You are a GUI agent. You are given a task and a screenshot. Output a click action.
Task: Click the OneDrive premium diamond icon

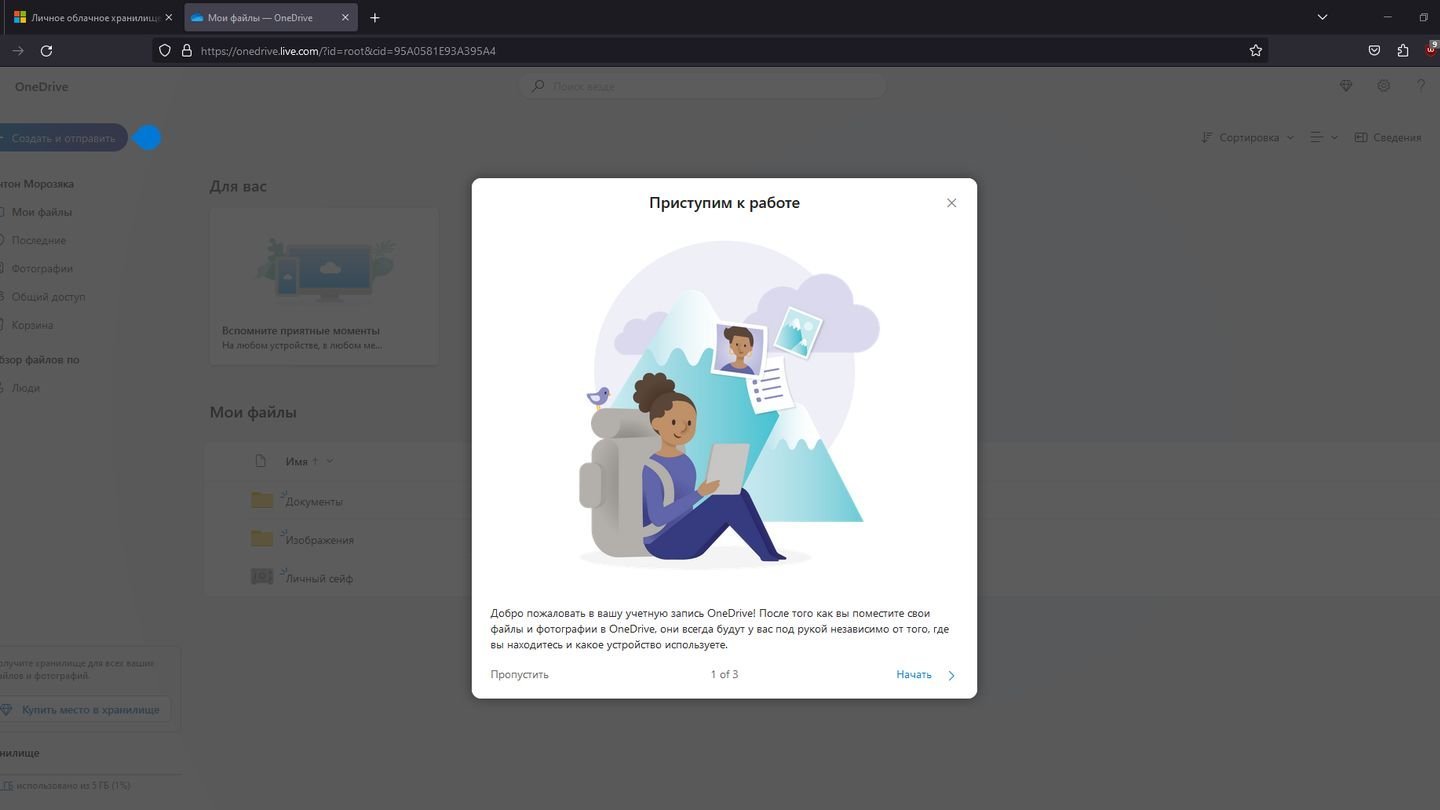tap(1346, 86)
